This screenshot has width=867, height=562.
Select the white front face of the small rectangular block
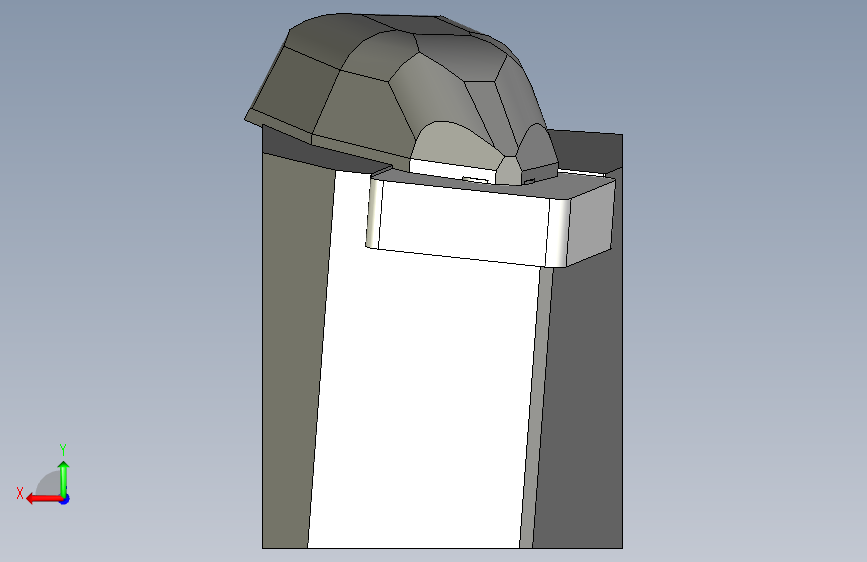pyautogui.click(x=463, y=224)
